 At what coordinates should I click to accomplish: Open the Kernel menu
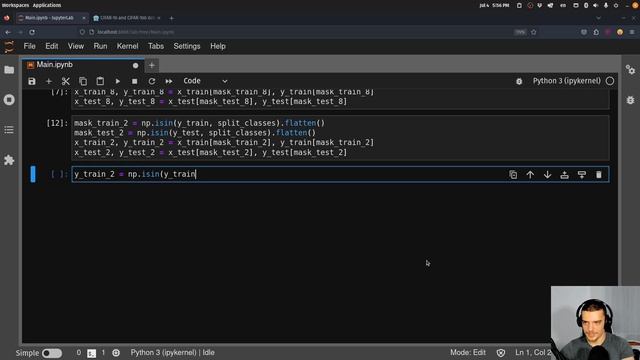pos(127,46)
